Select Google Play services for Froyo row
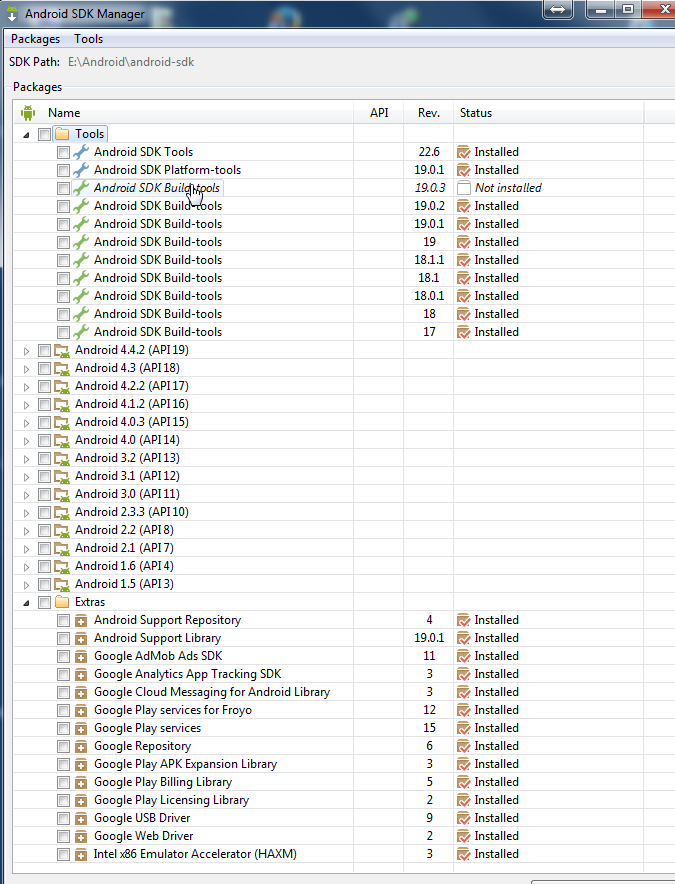 (x=328, y=710)
